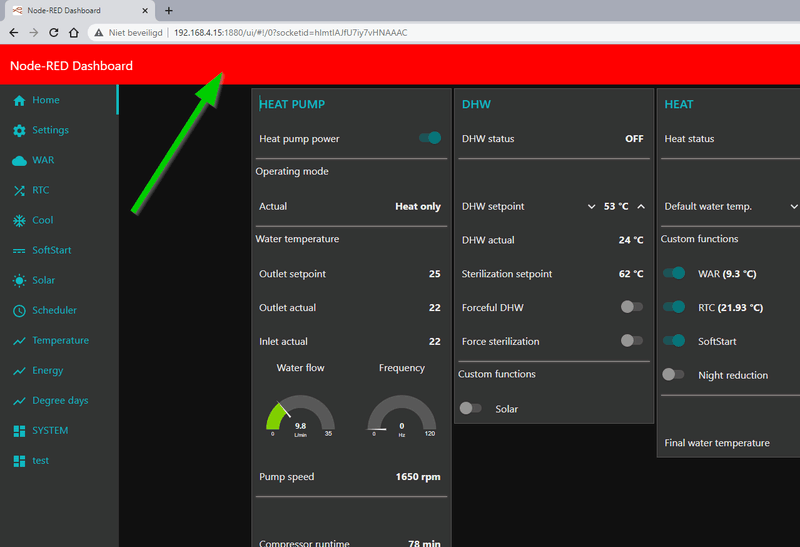Click the 'Sterilization setpoint' label
The image size is (800, 547).
click(507, 274)
